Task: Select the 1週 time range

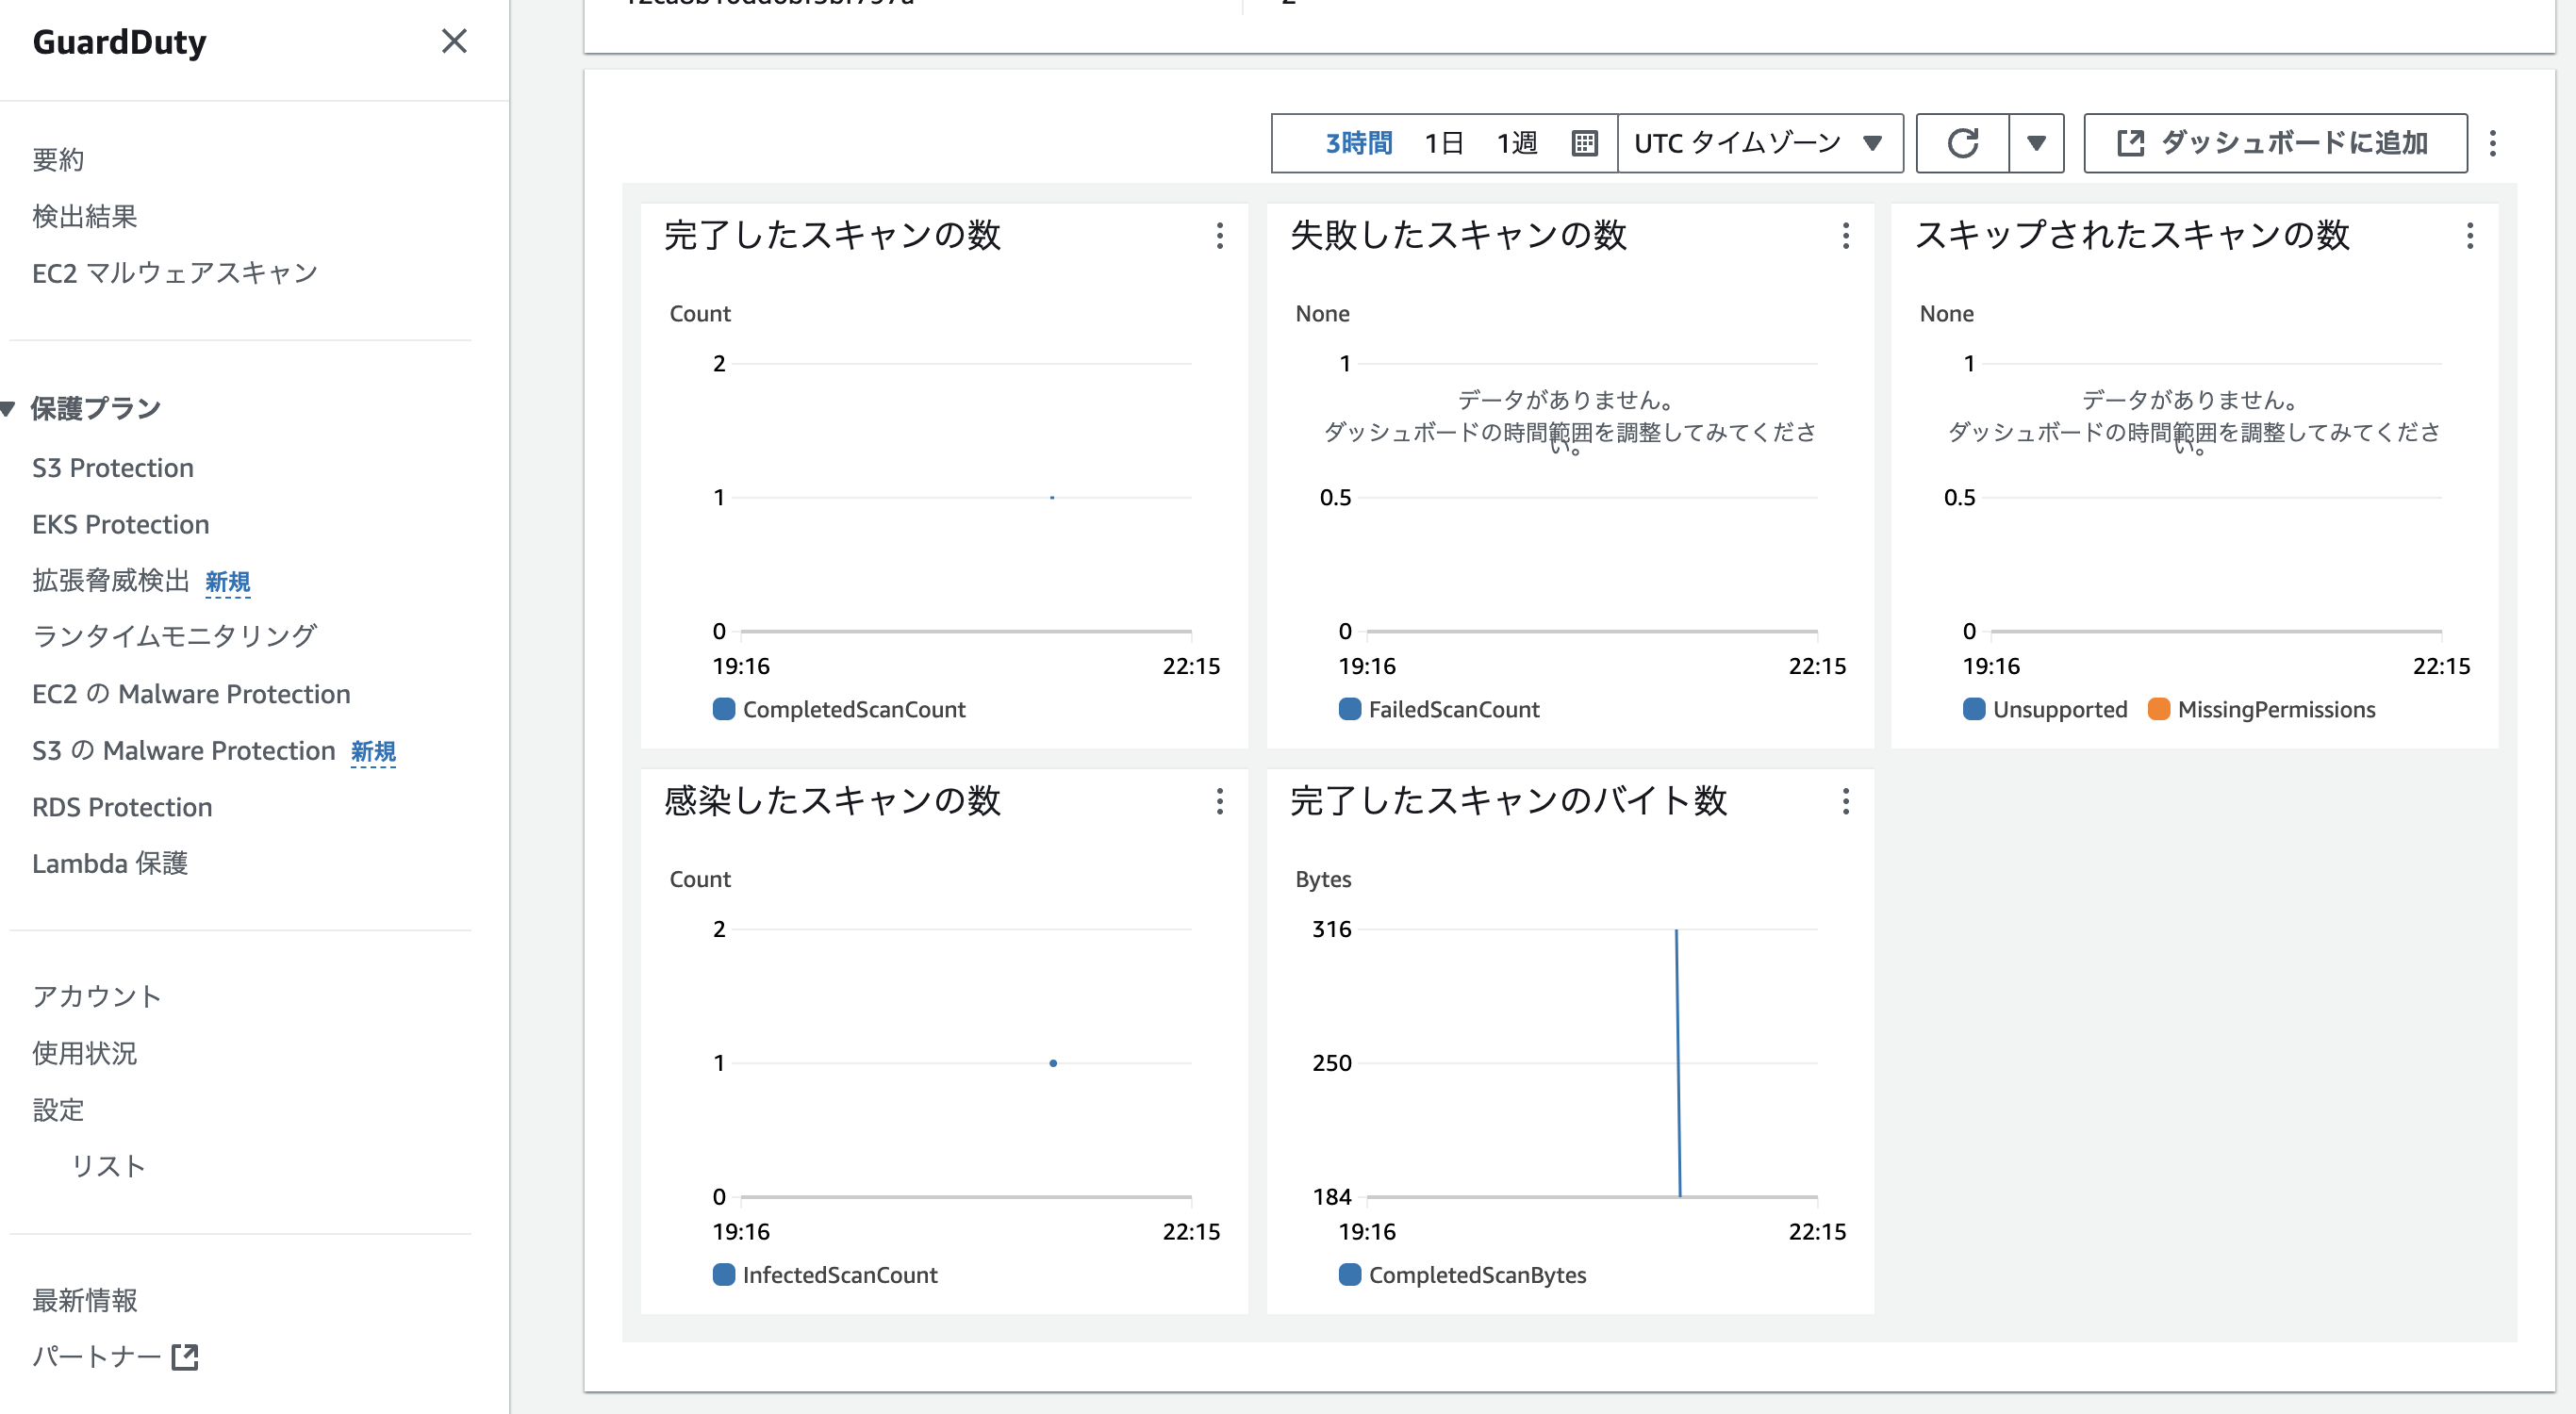Action: click(x=1516, y=143)
